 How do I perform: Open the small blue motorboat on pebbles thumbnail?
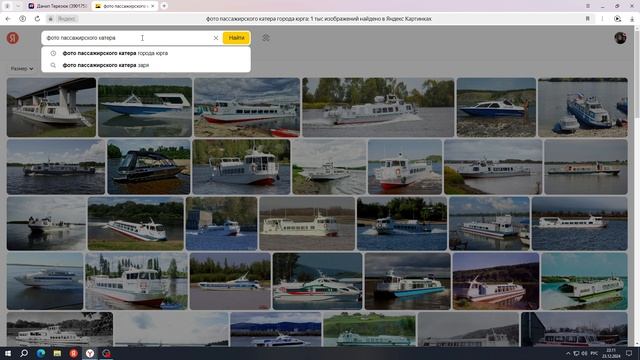coord(496,107)
